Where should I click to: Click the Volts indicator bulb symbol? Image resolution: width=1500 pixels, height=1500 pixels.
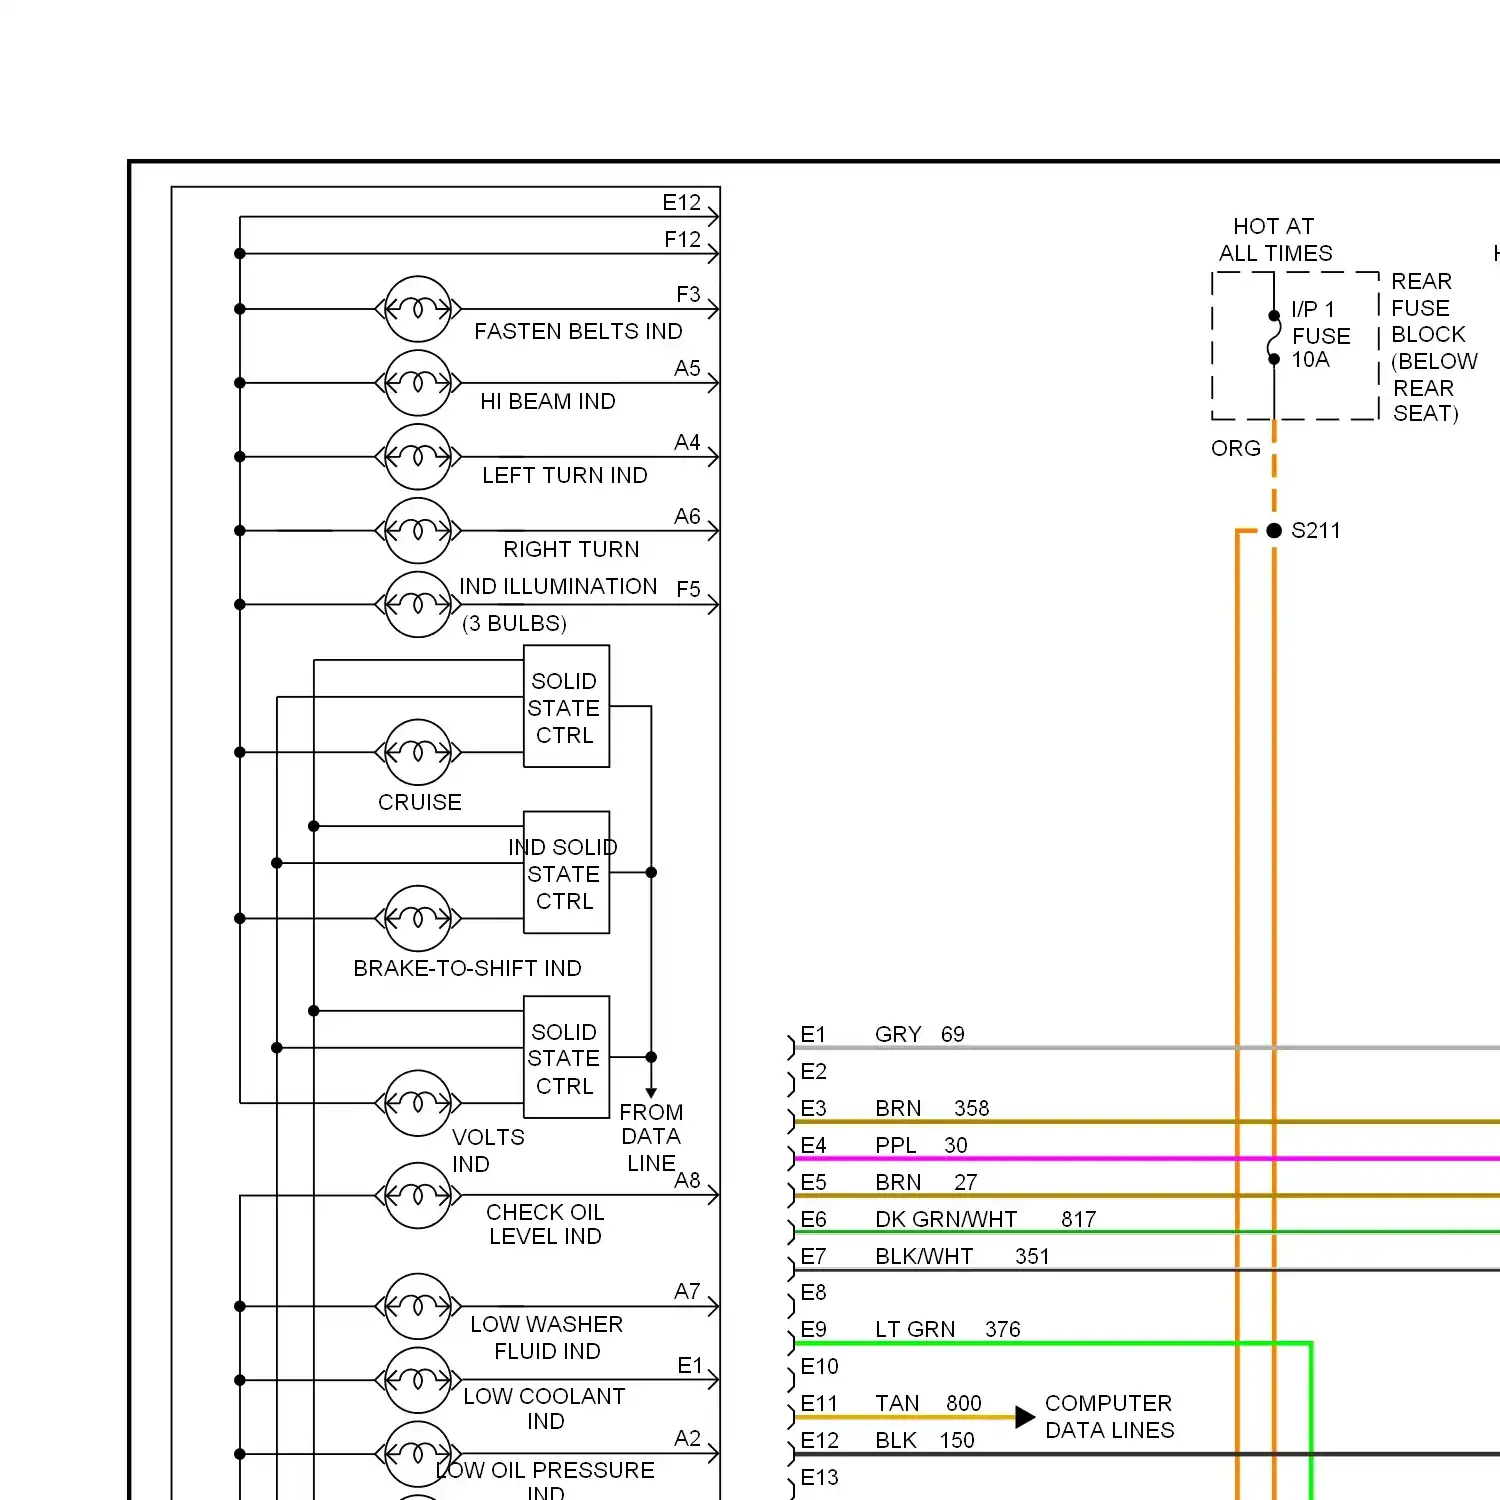[418, 1103]
